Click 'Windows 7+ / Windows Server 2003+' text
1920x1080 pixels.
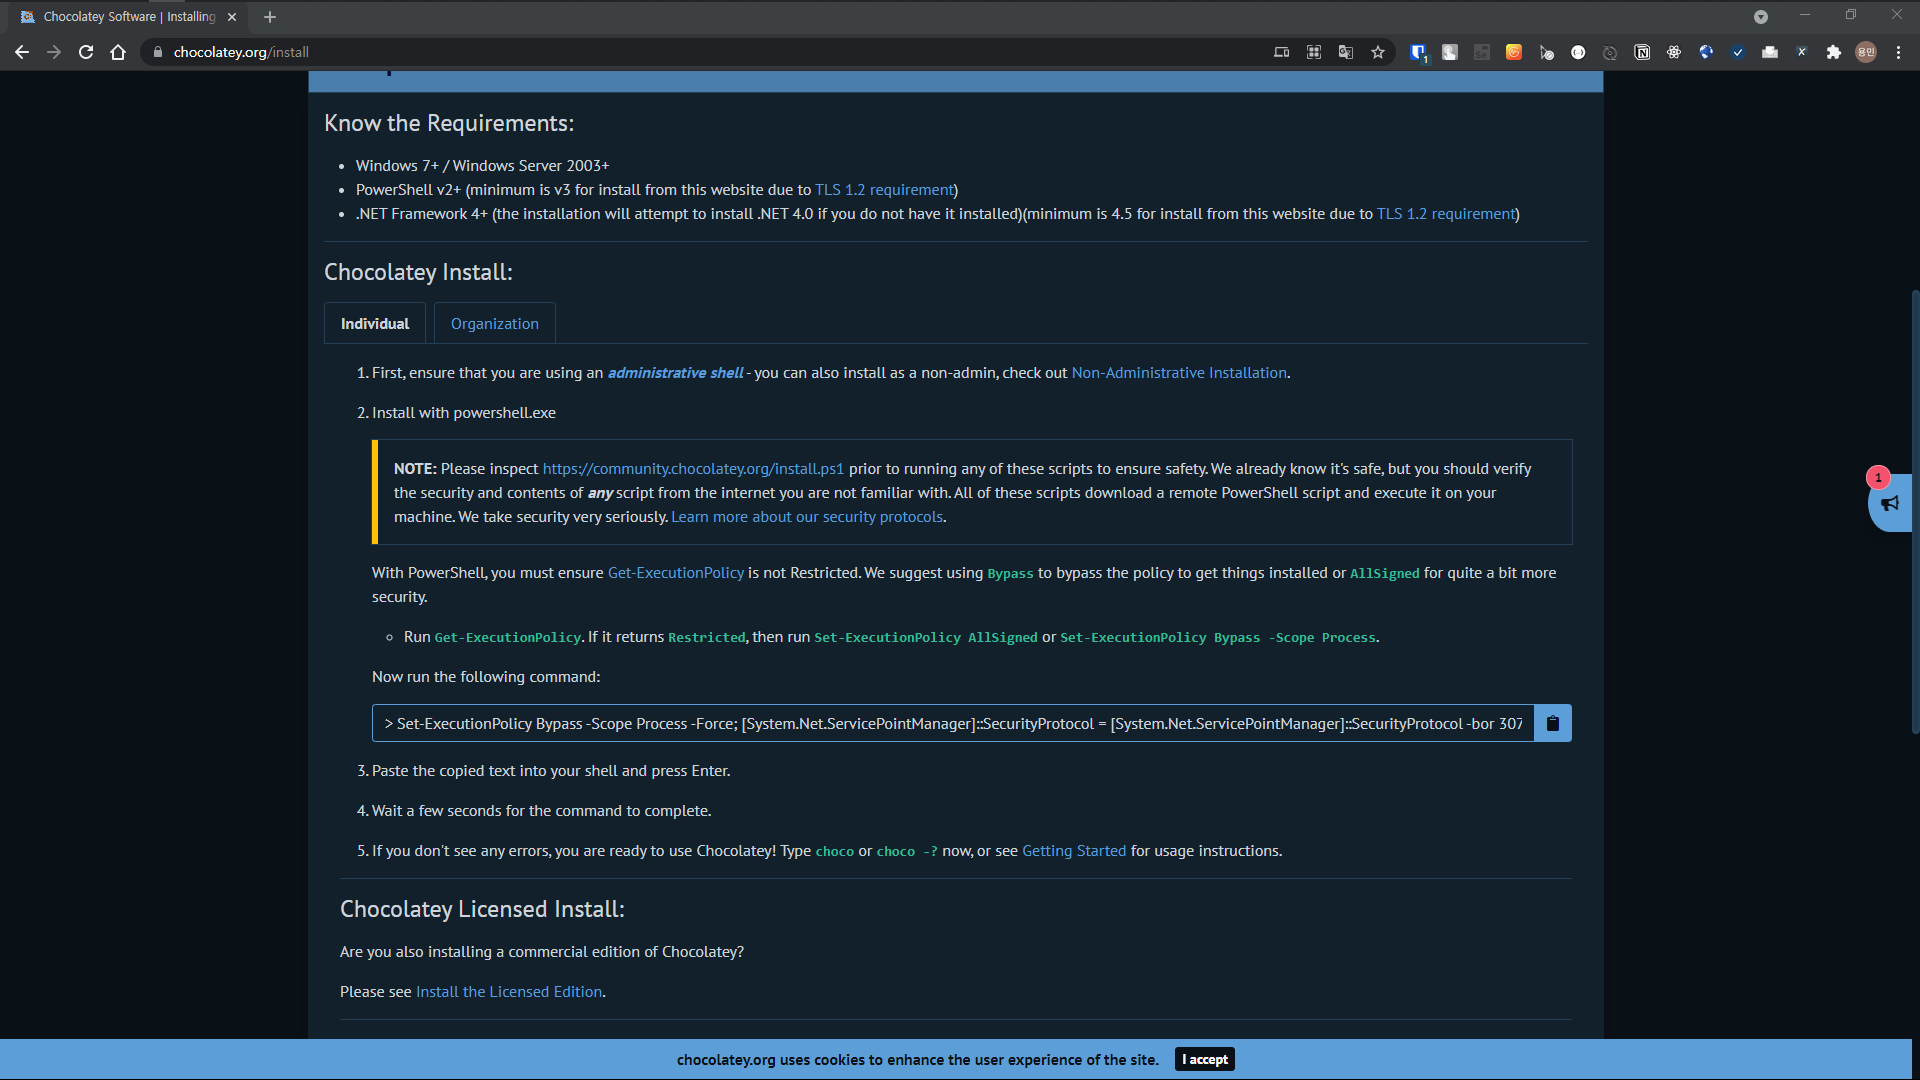point(482,166)
